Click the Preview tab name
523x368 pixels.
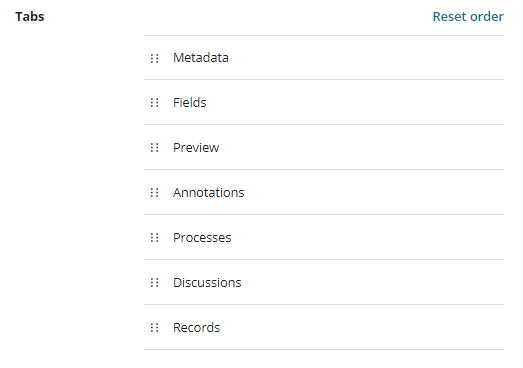click(x=196, y=148)
